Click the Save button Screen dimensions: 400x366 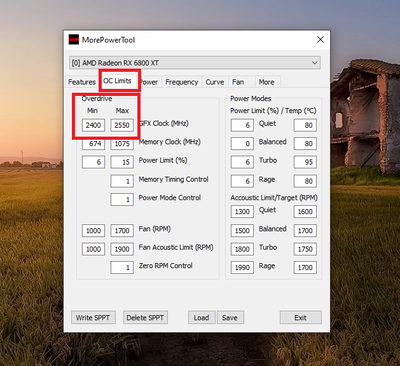[x=230, y=318]
